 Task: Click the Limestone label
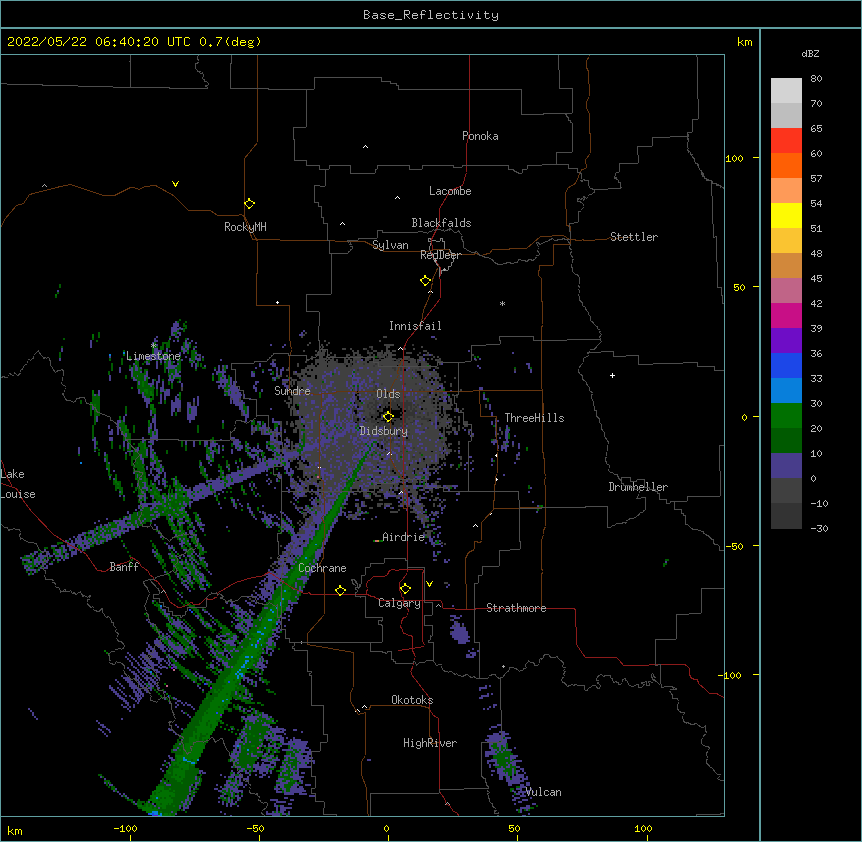(153, 356)
